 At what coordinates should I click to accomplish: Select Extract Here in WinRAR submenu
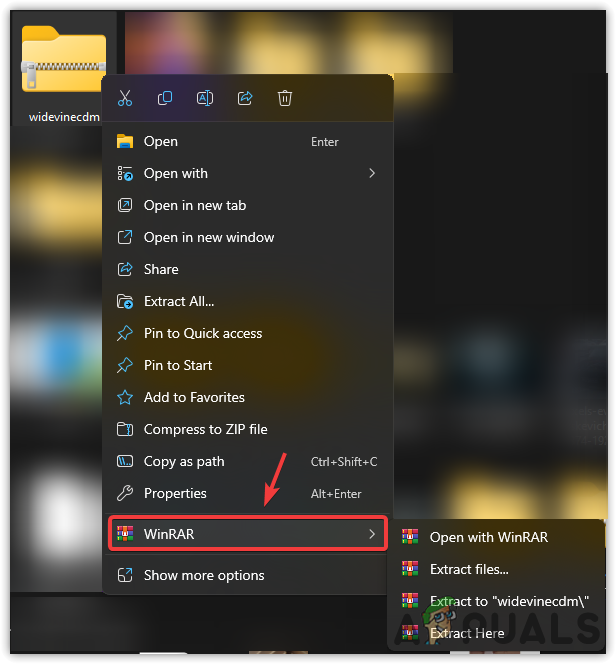point(496,633)
